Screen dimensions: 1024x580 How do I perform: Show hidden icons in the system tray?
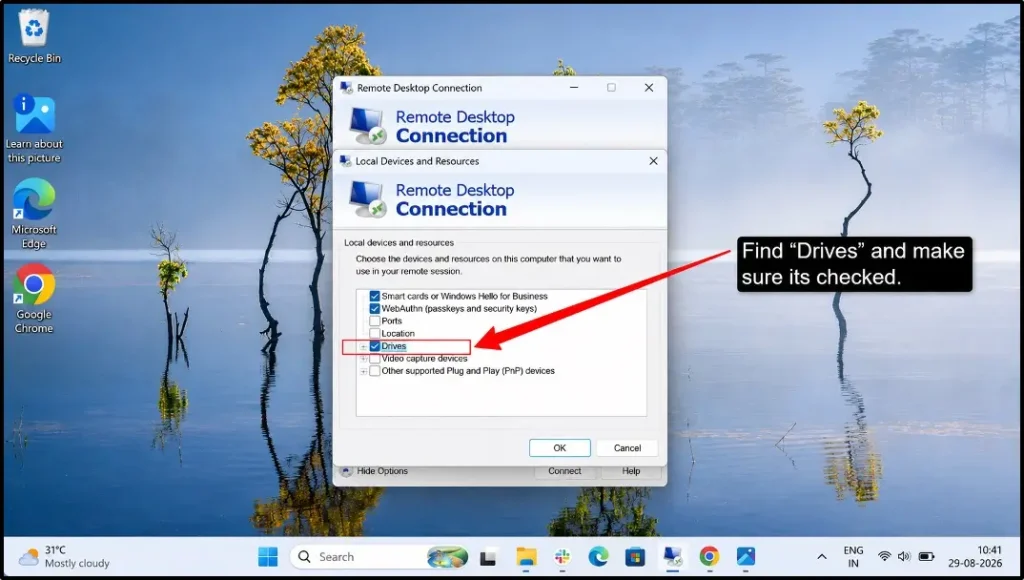(822, 557)
